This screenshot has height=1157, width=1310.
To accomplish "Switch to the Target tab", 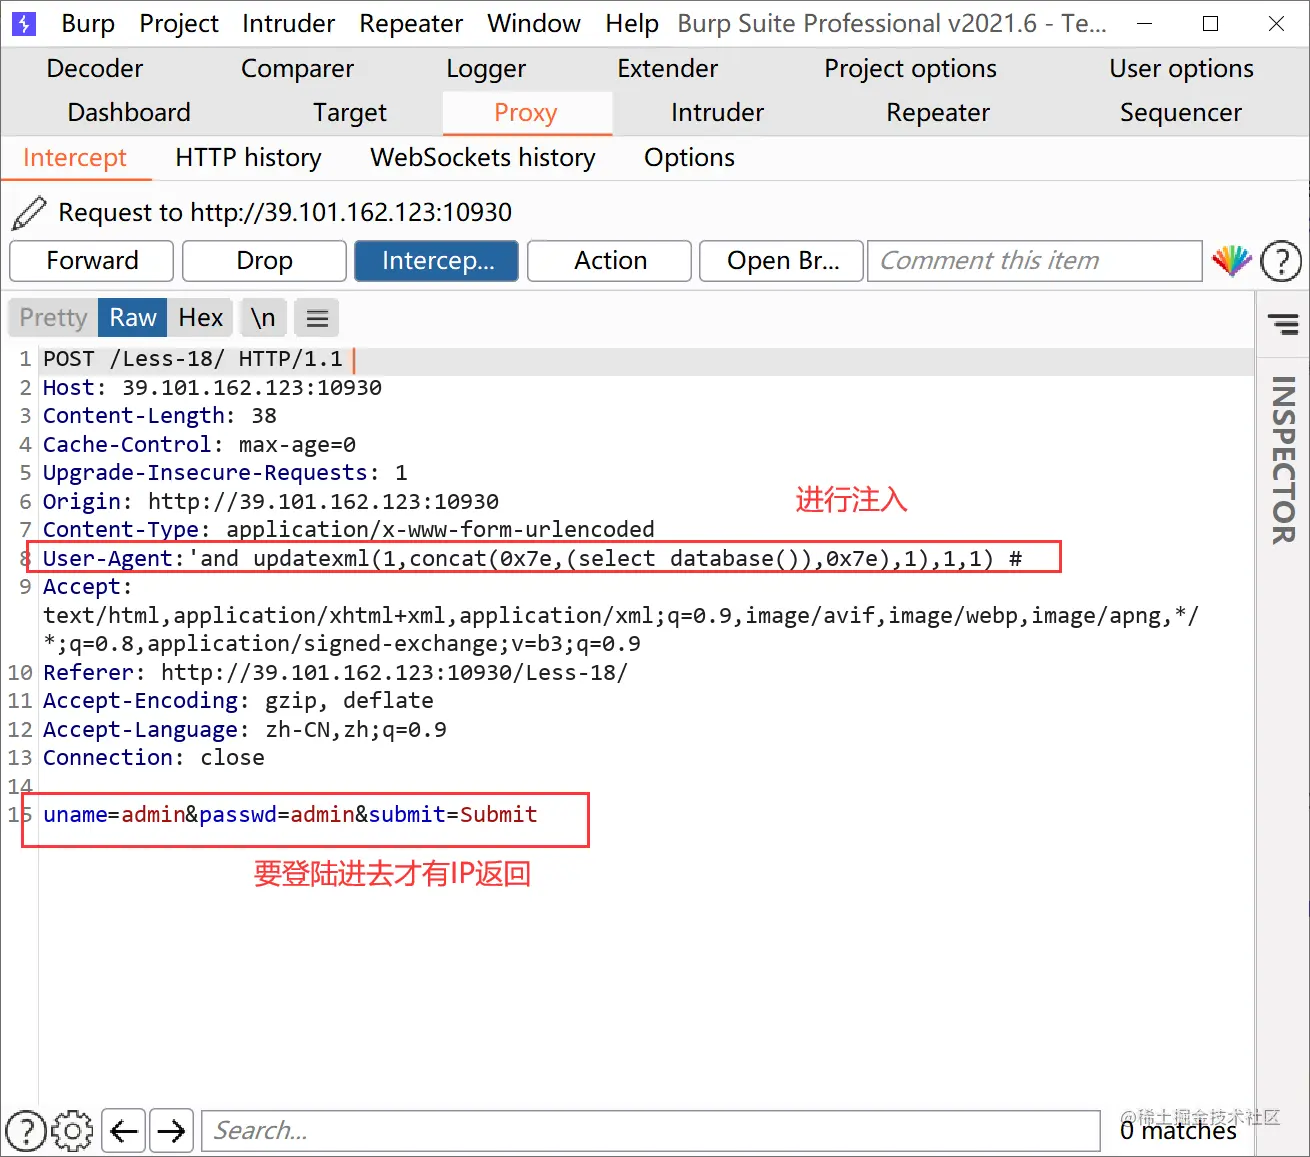I will [349, 113].
